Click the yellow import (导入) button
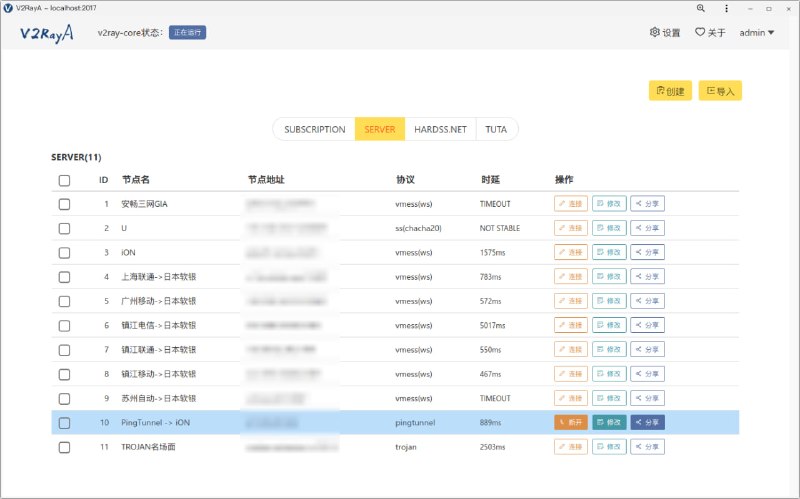 click(x=720, y=91)
